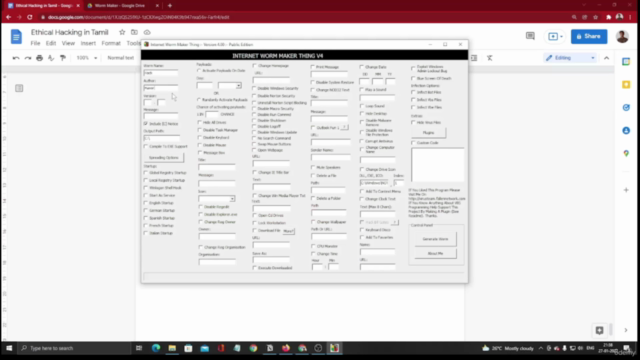The width and height of the screenshot is (640, 360).
Task: Get add-ons with the plus icon
Action: point(626,190)
